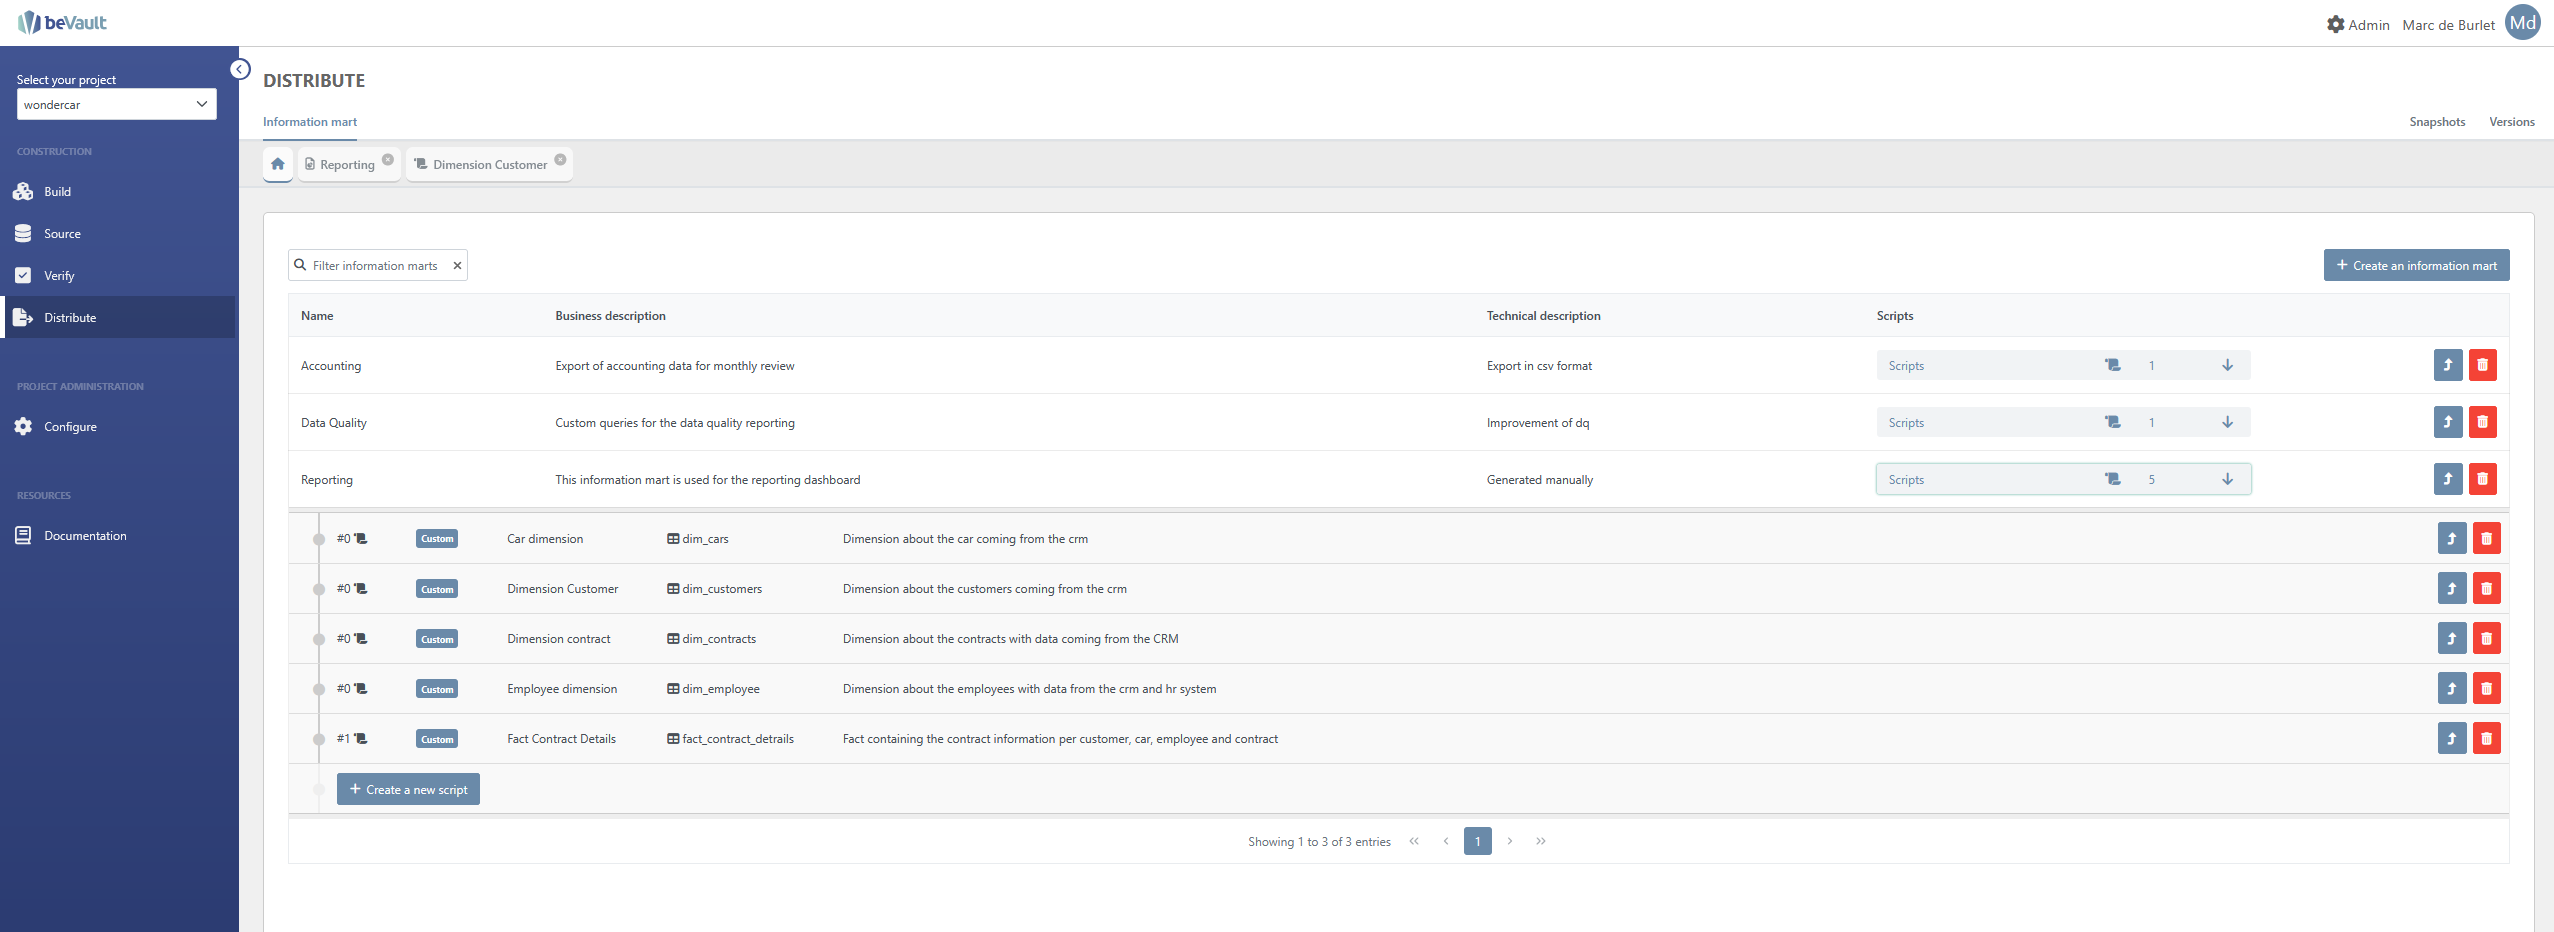Viewport: 2554px width, 932px height.
Task: Click Create an information mart button
Action: 2415,266
